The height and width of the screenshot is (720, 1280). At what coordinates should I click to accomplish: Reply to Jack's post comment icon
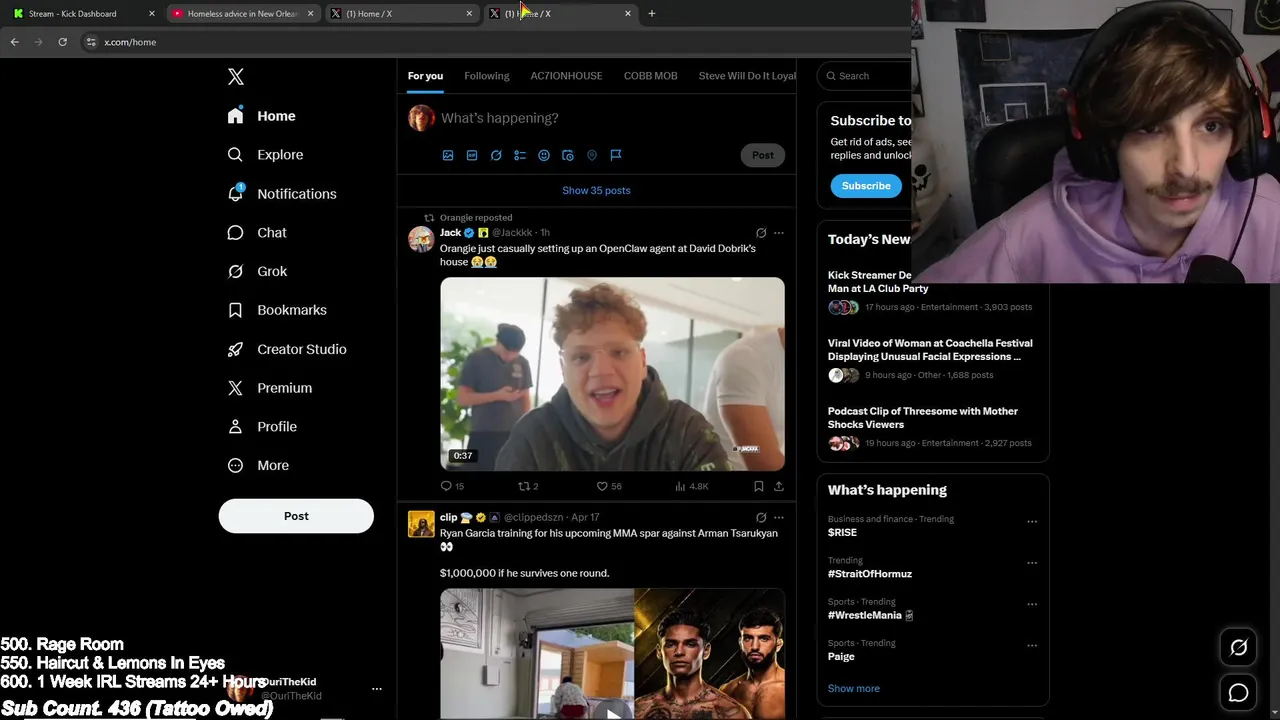pyautogui.click(x=447, y=486)
